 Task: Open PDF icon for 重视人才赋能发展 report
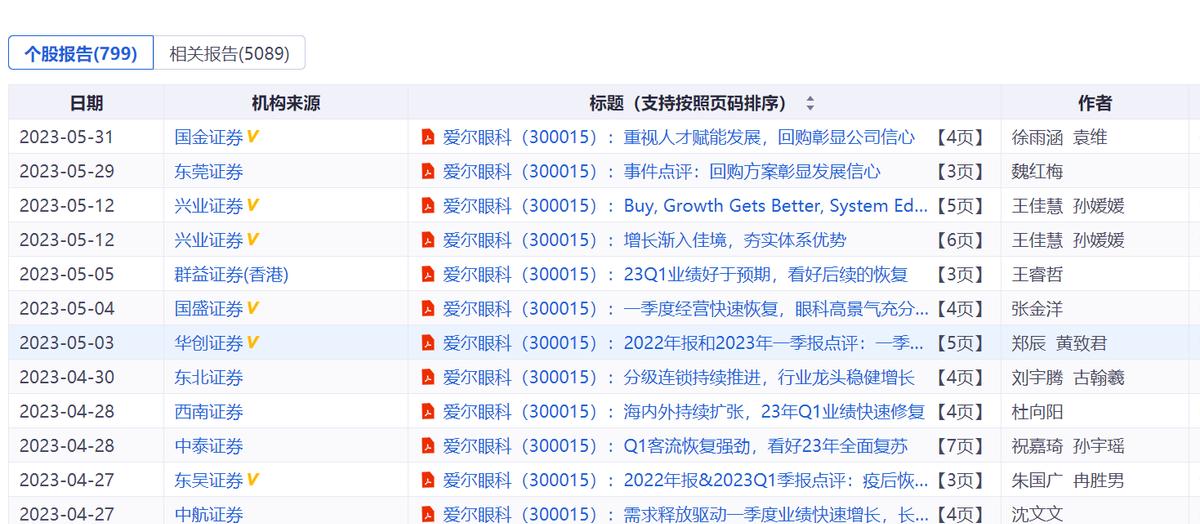[x=428, y=137]
